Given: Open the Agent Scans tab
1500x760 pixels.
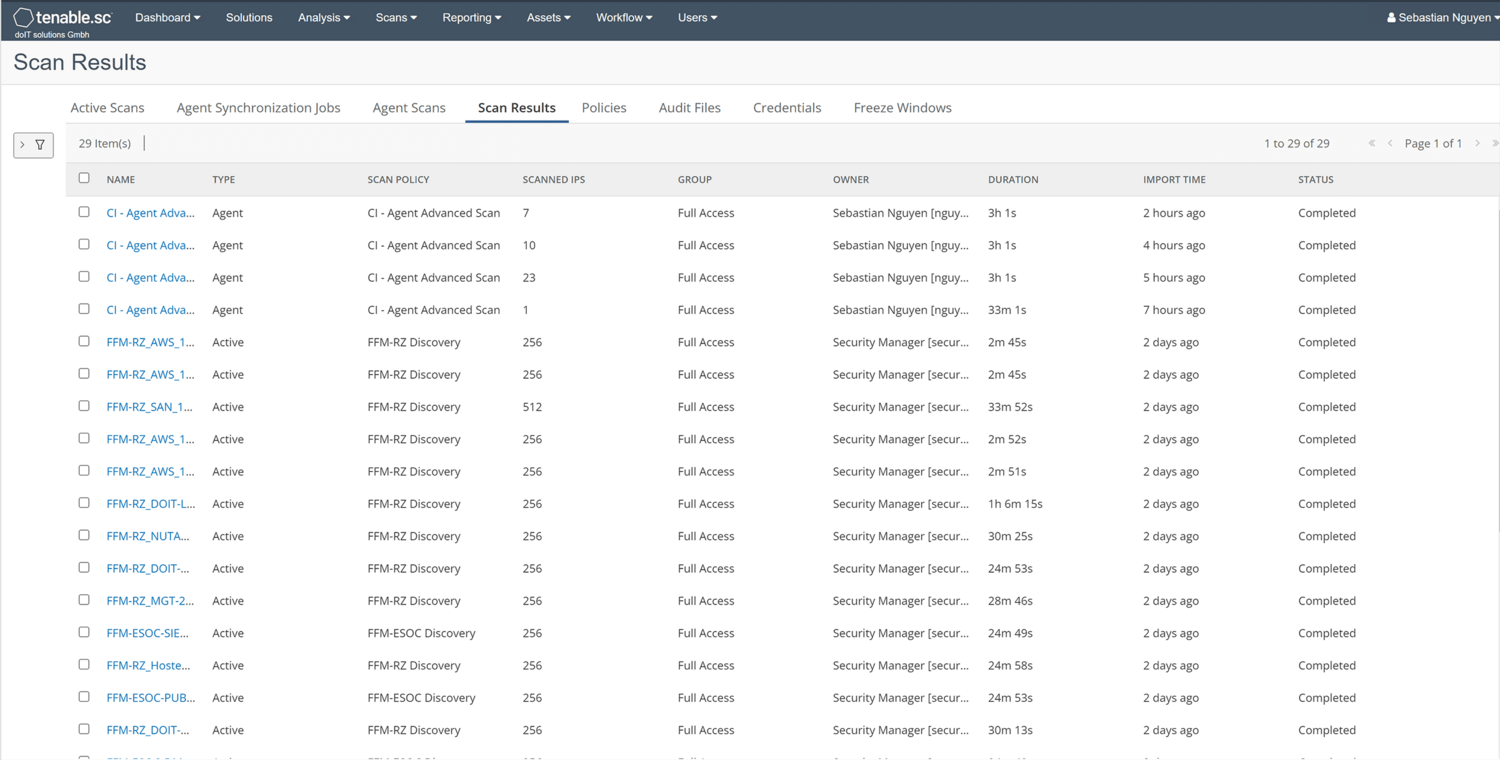Looking at the screenshot, I should coord(409,108).
